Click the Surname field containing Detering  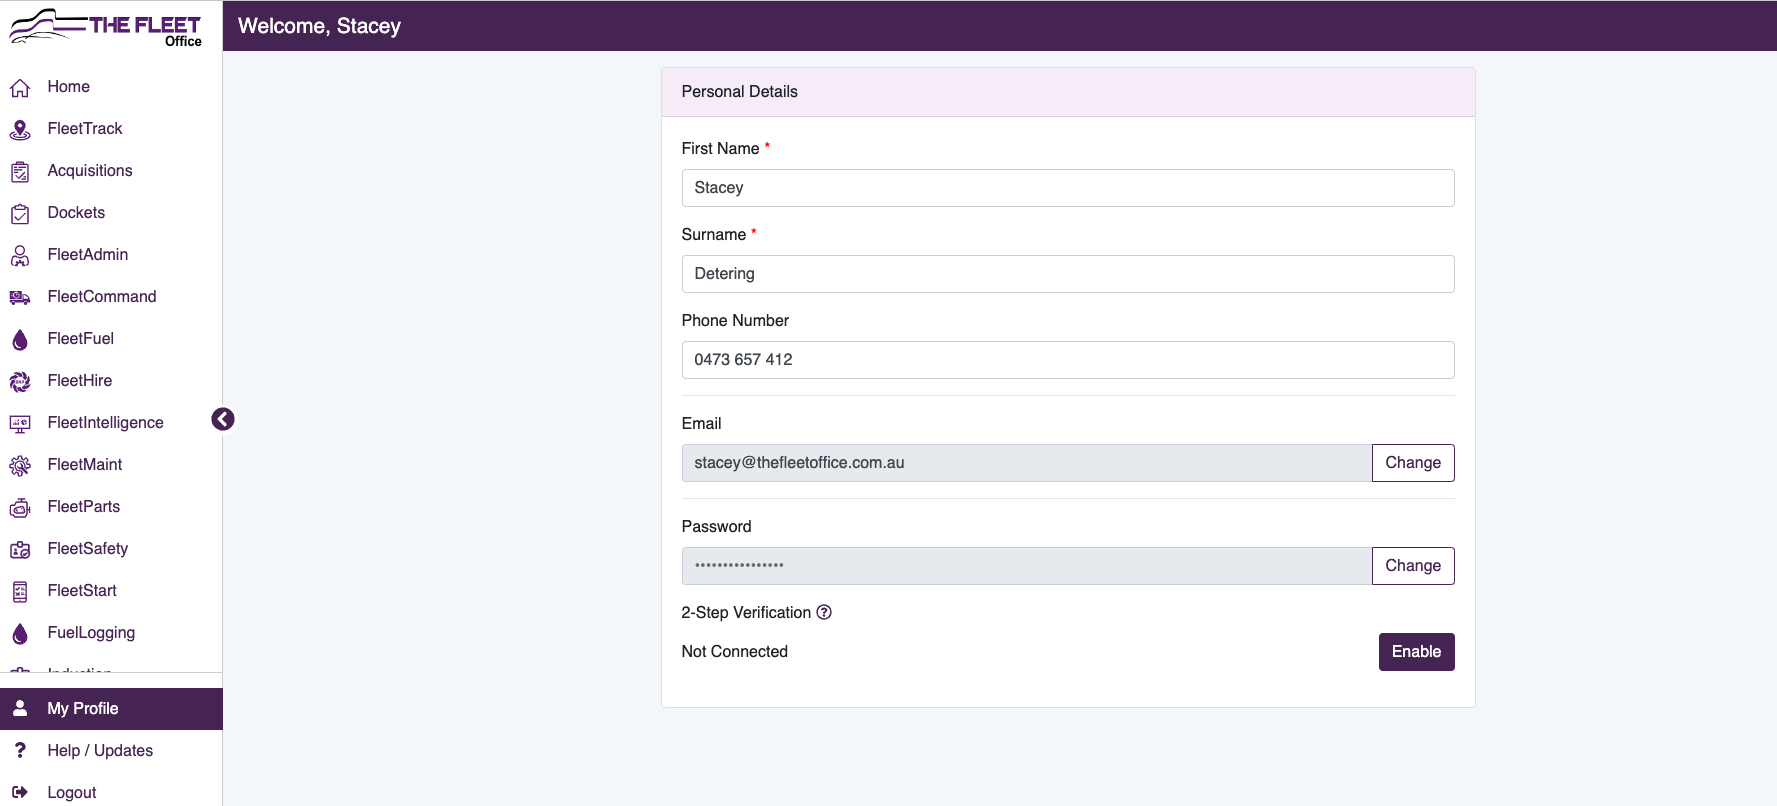(x=1068, y=274)
